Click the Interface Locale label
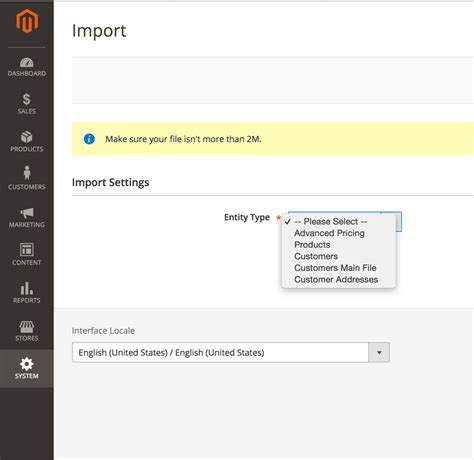 click(103, 331)
